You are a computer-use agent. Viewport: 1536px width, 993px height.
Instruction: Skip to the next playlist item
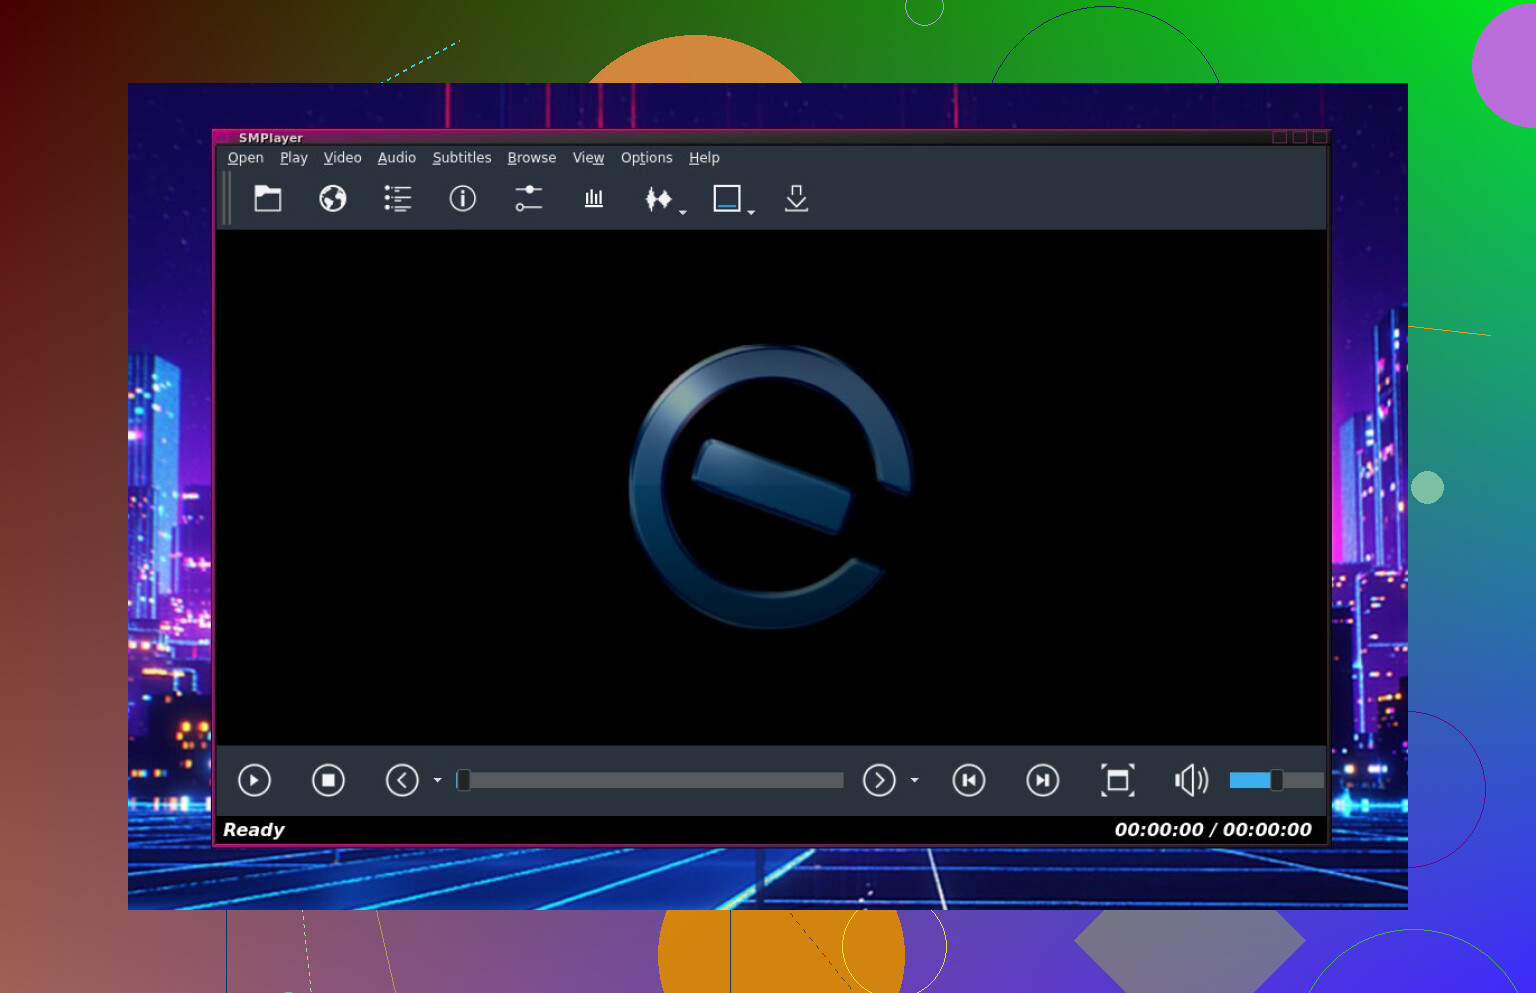(x=1042, y=780)
